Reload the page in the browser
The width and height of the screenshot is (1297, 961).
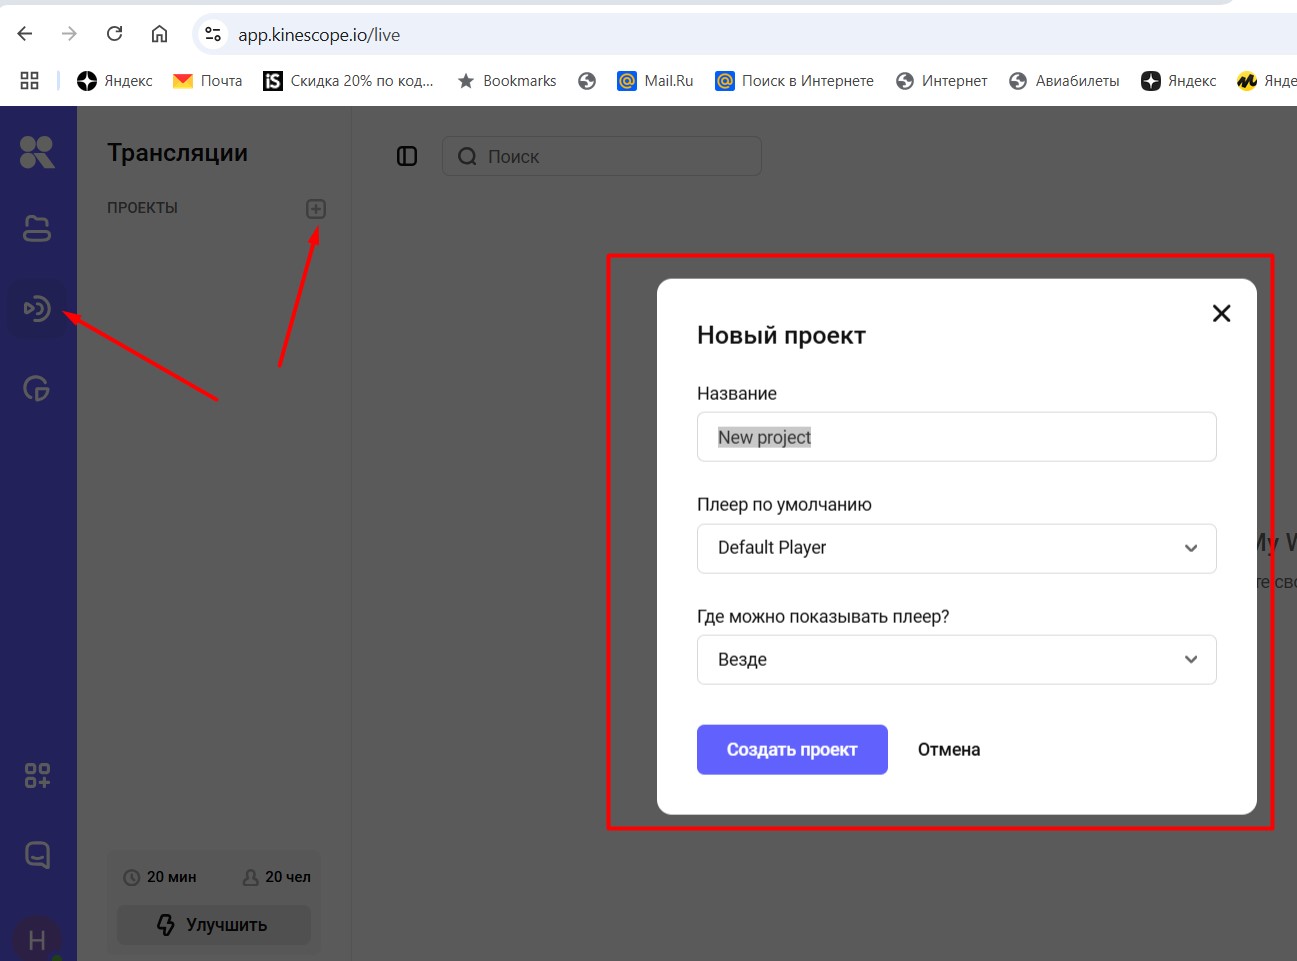[x=115, y=34]
